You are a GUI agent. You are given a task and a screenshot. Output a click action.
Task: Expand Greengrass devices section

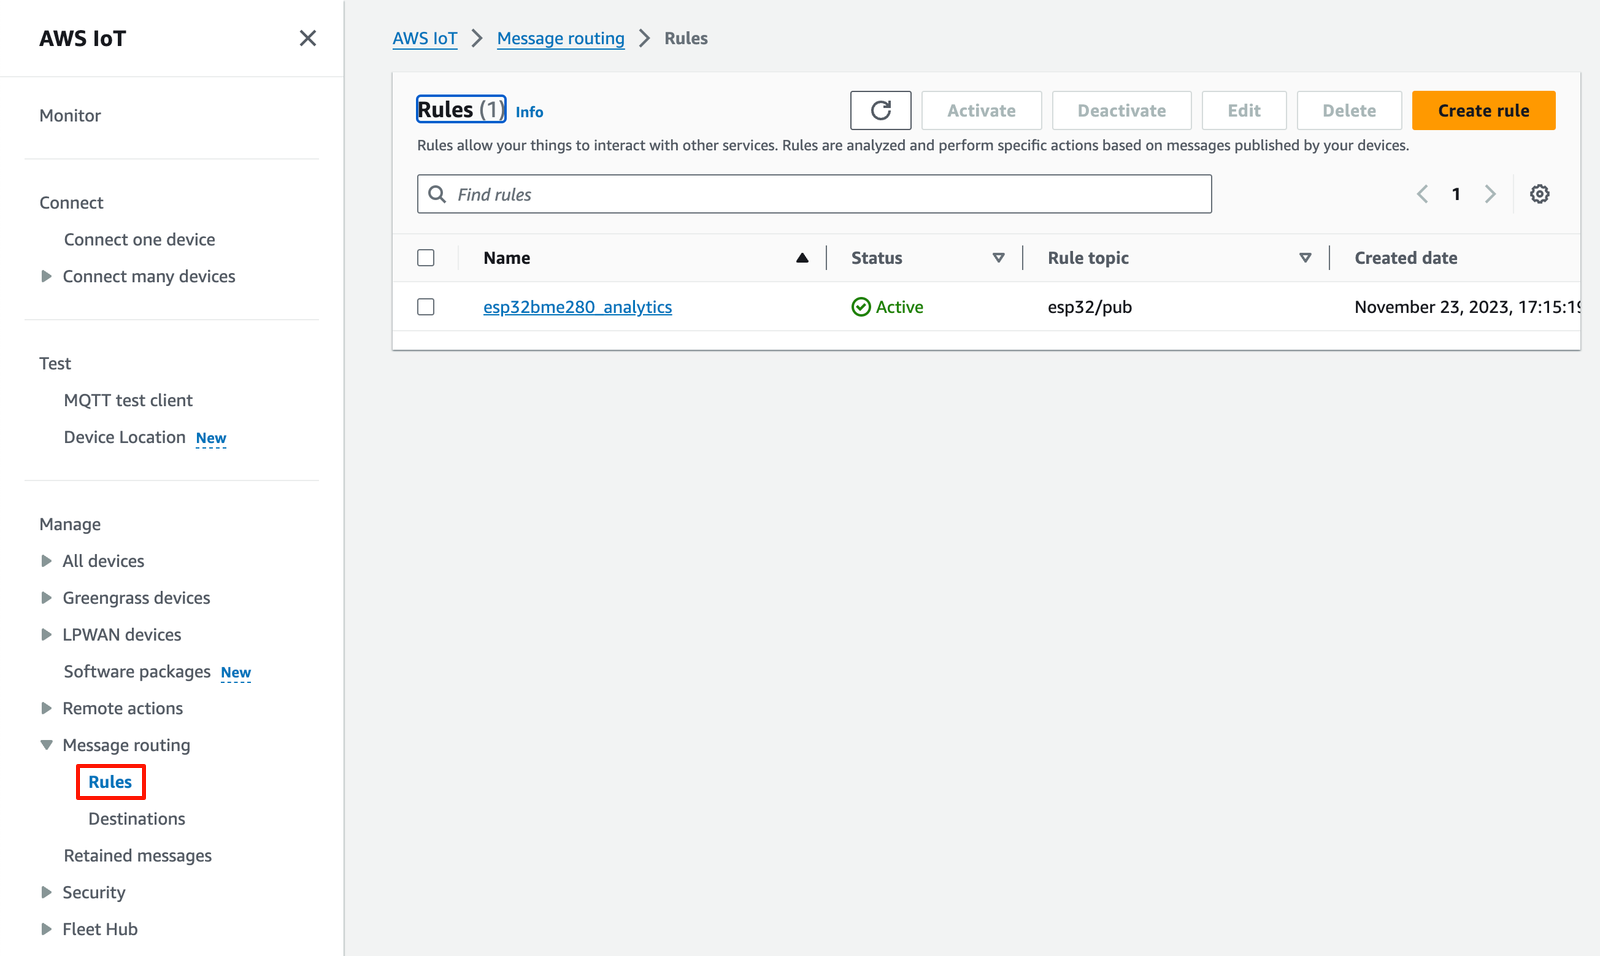coord(46,598)
